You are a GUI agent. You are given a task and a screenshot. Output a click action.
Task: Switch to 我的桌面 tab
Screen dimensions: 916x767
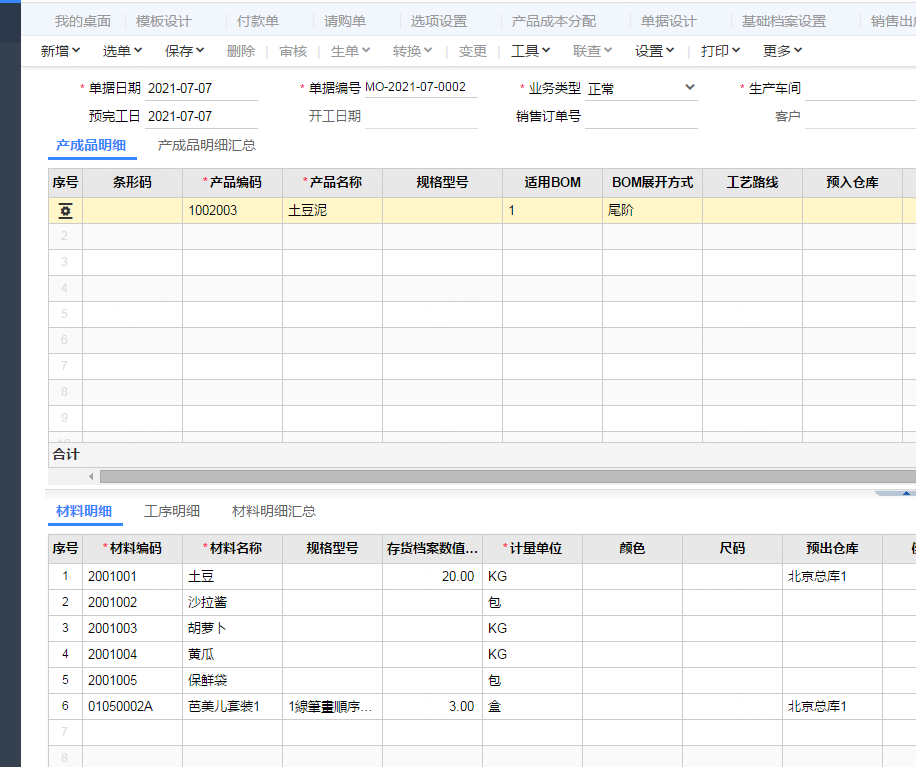tap(83, 21)
